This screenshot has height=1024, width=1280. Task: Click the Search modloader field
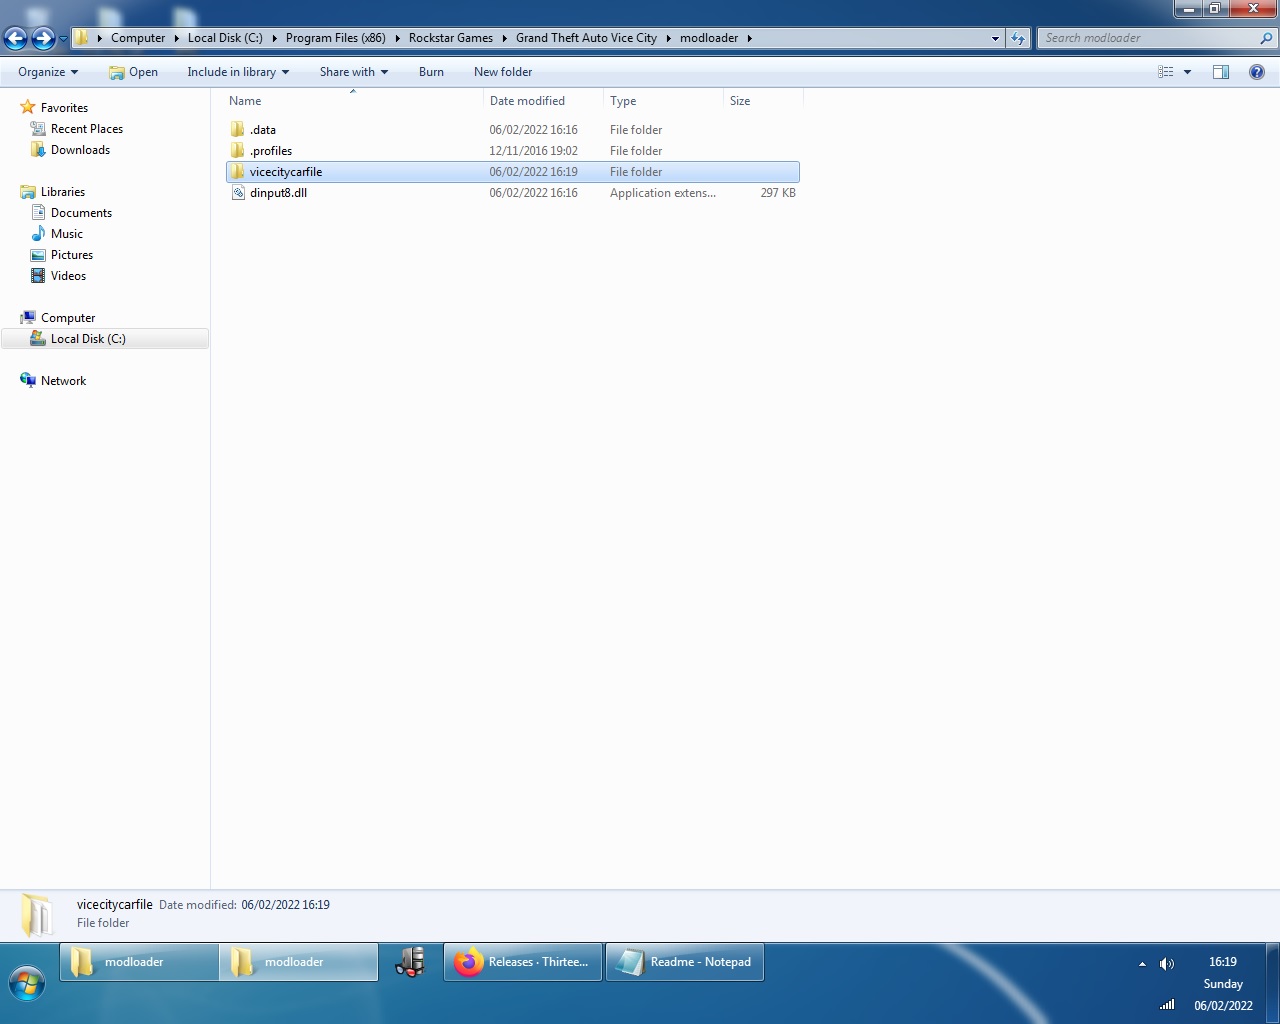click(x=1148, y=38)
